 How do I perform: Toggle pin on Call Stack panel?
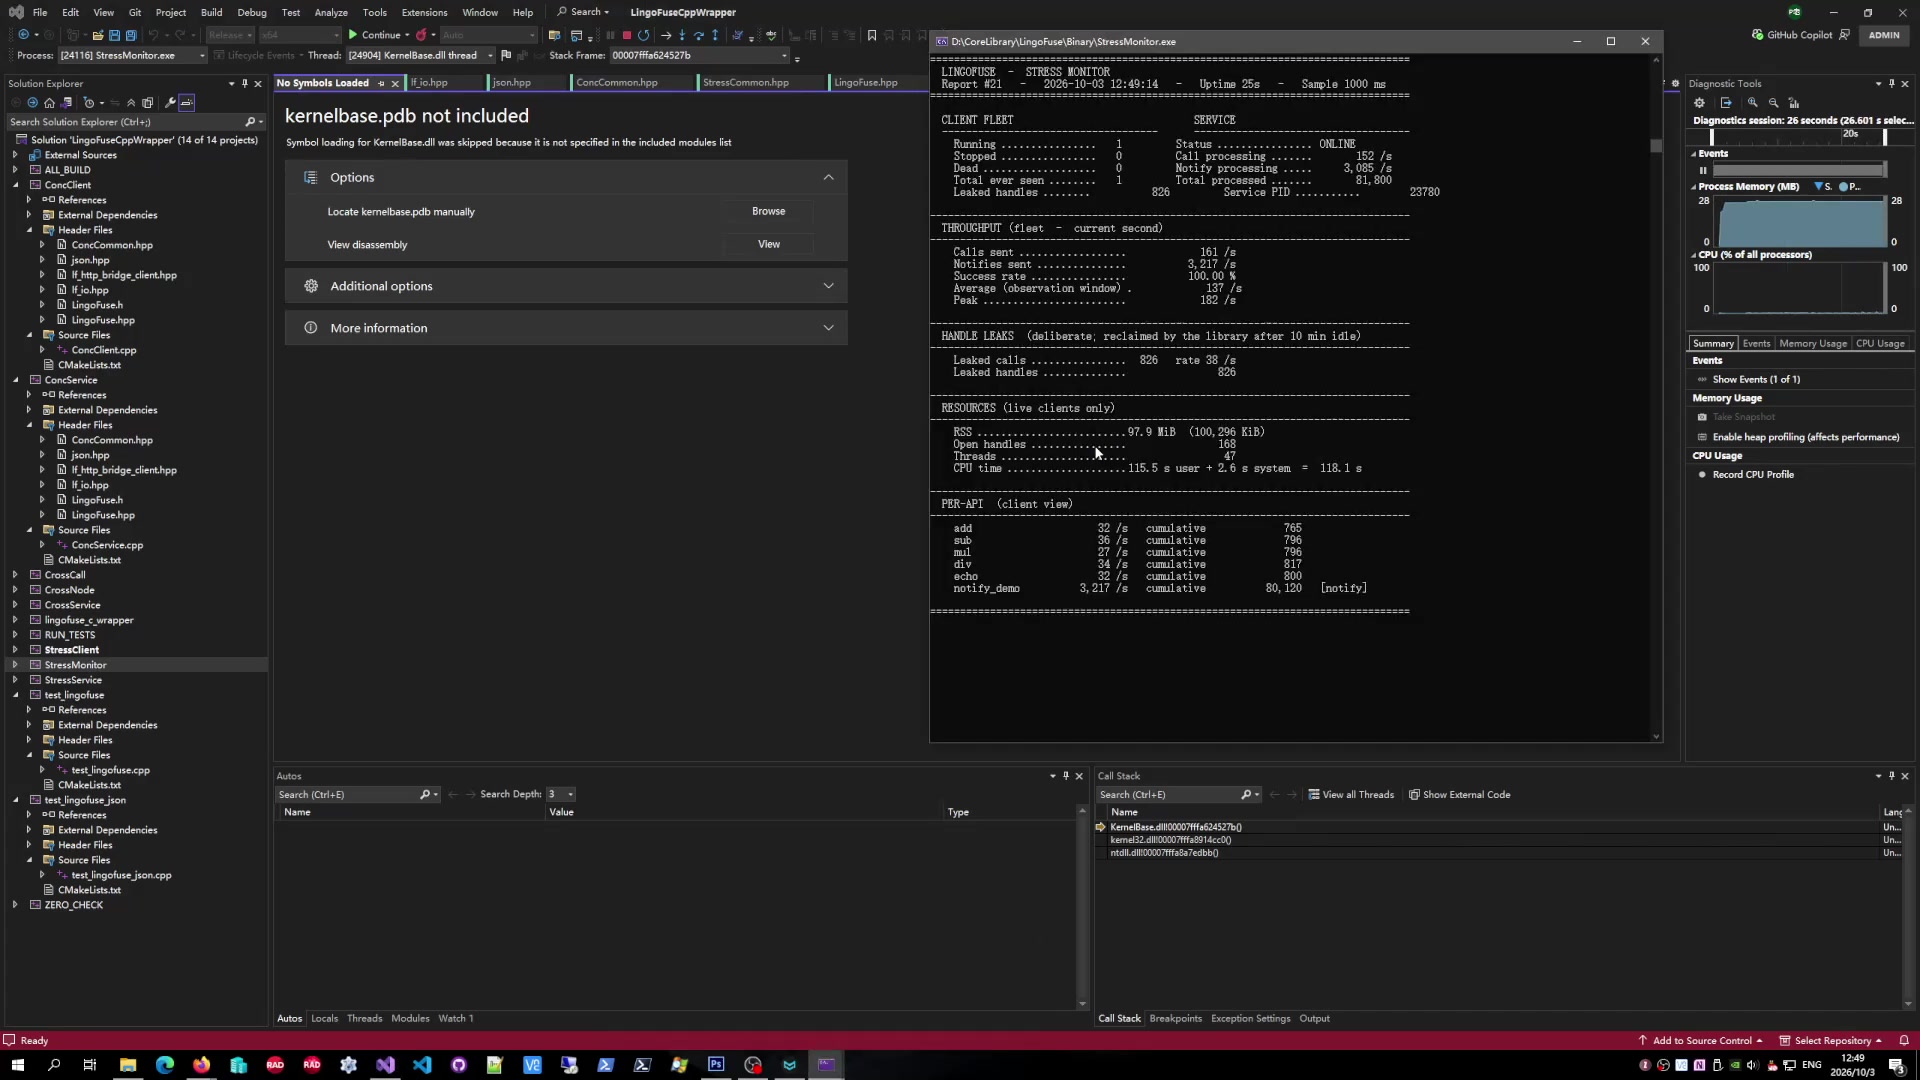click(1891, 776)
